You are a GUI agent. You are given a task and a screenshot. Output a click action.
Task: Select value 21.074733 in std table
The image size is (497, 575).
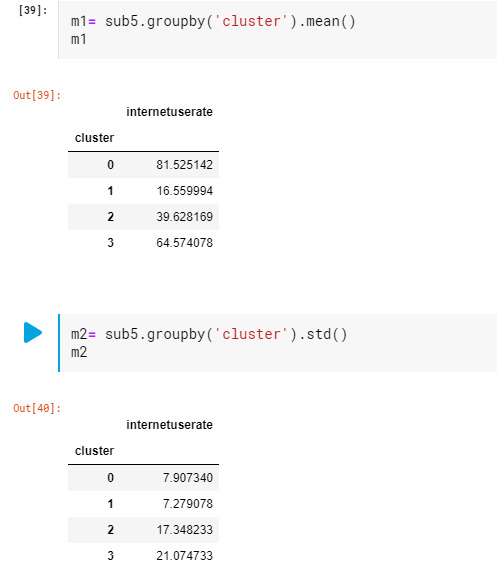point(184,556)
